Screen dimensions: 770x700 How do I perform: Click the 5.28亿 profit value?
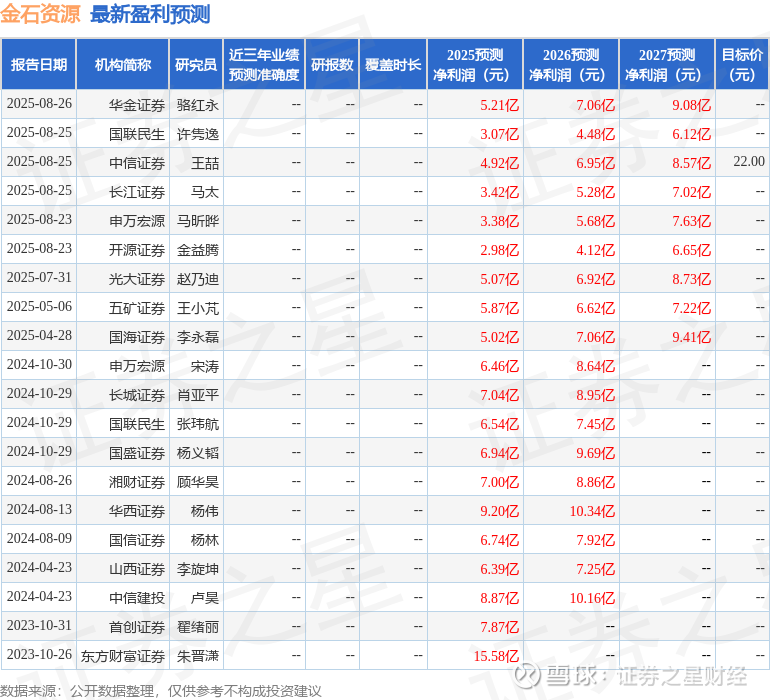tap(596, 192)
